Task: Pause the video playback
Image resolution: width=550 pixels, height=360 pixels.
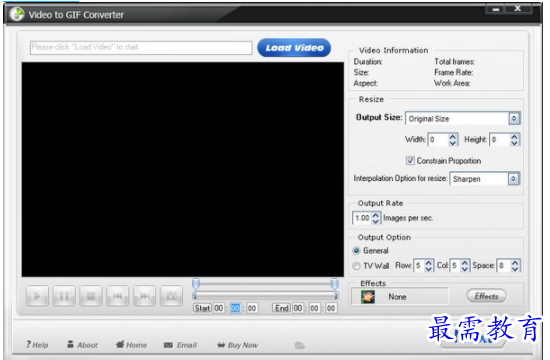Action: [64, 296]
